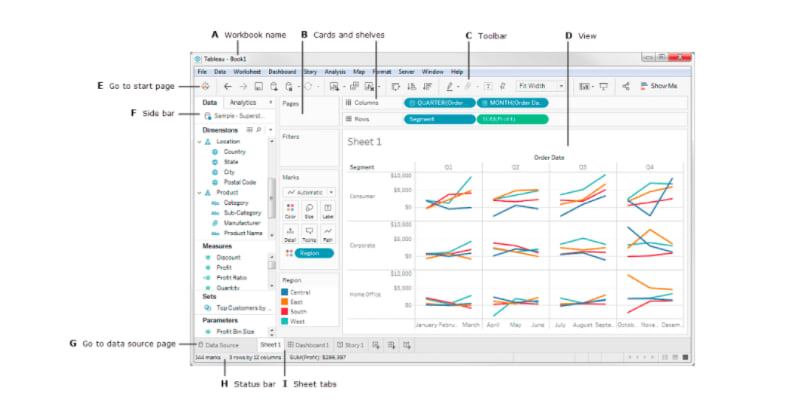Click the Central color swatch in Region legend
This screenshot has width=785, height=400.
click(285, 292)
